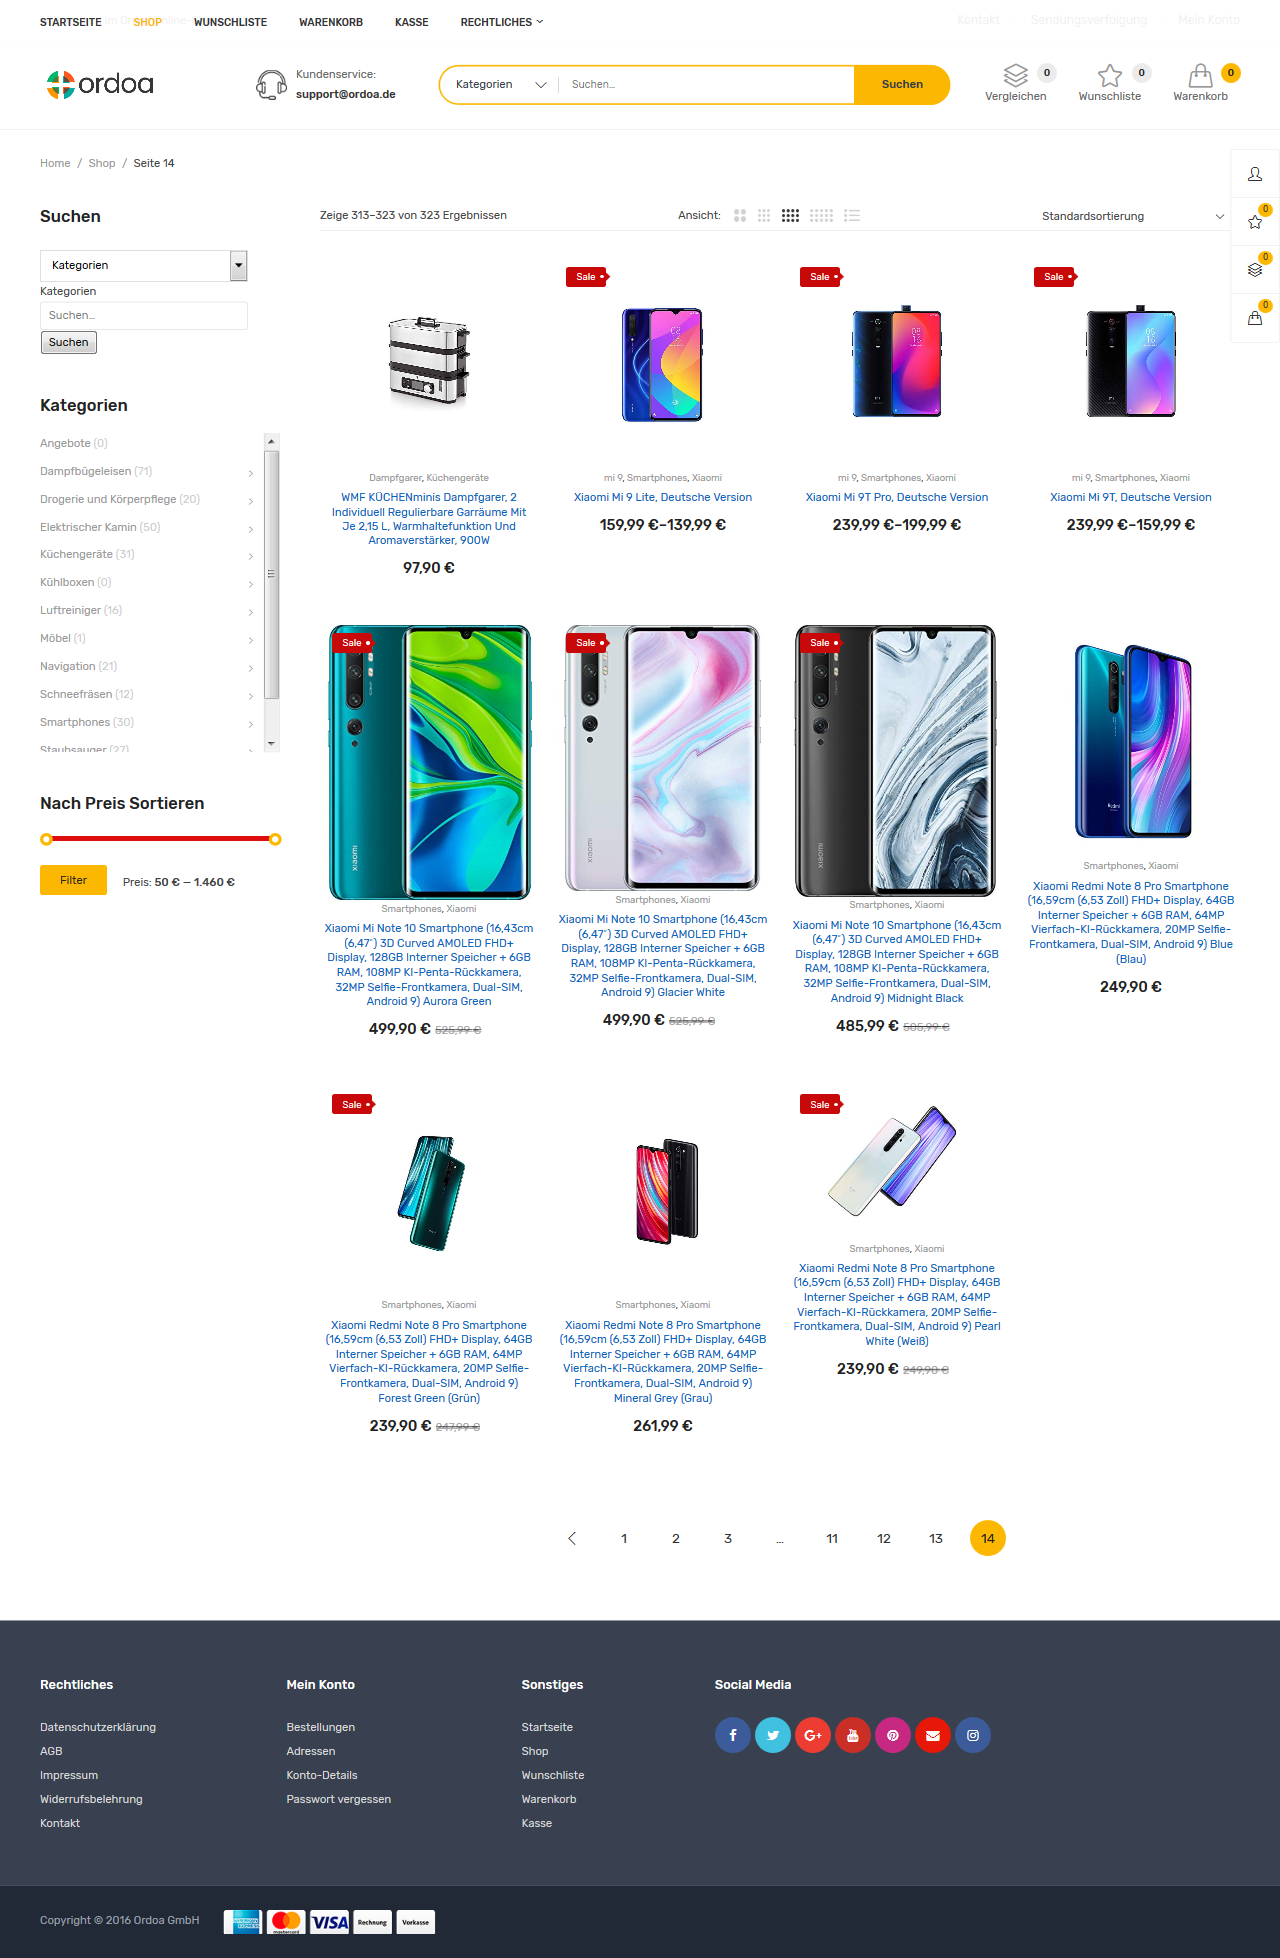
Task: Open the Standardsortierung sorting dropdown
Action: (x=1132, y=216)
